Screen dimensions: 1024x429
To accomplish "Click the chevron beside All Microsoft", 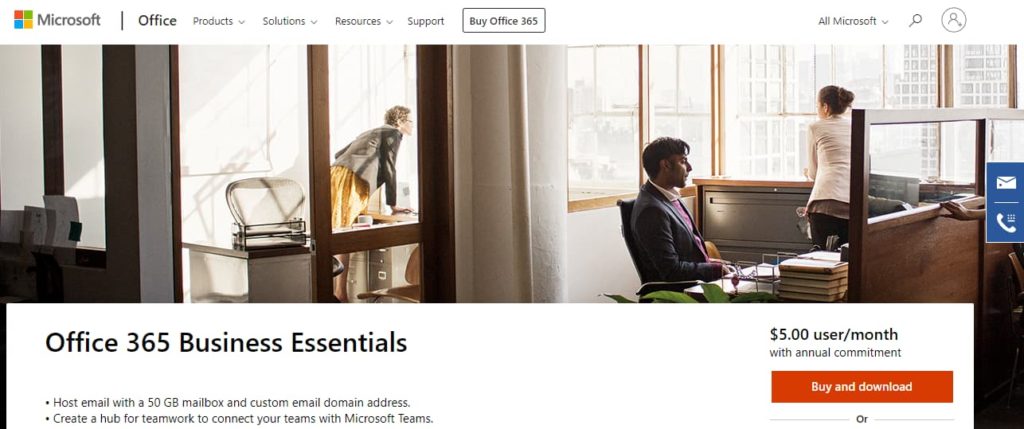I will click(x=885, y=22).
